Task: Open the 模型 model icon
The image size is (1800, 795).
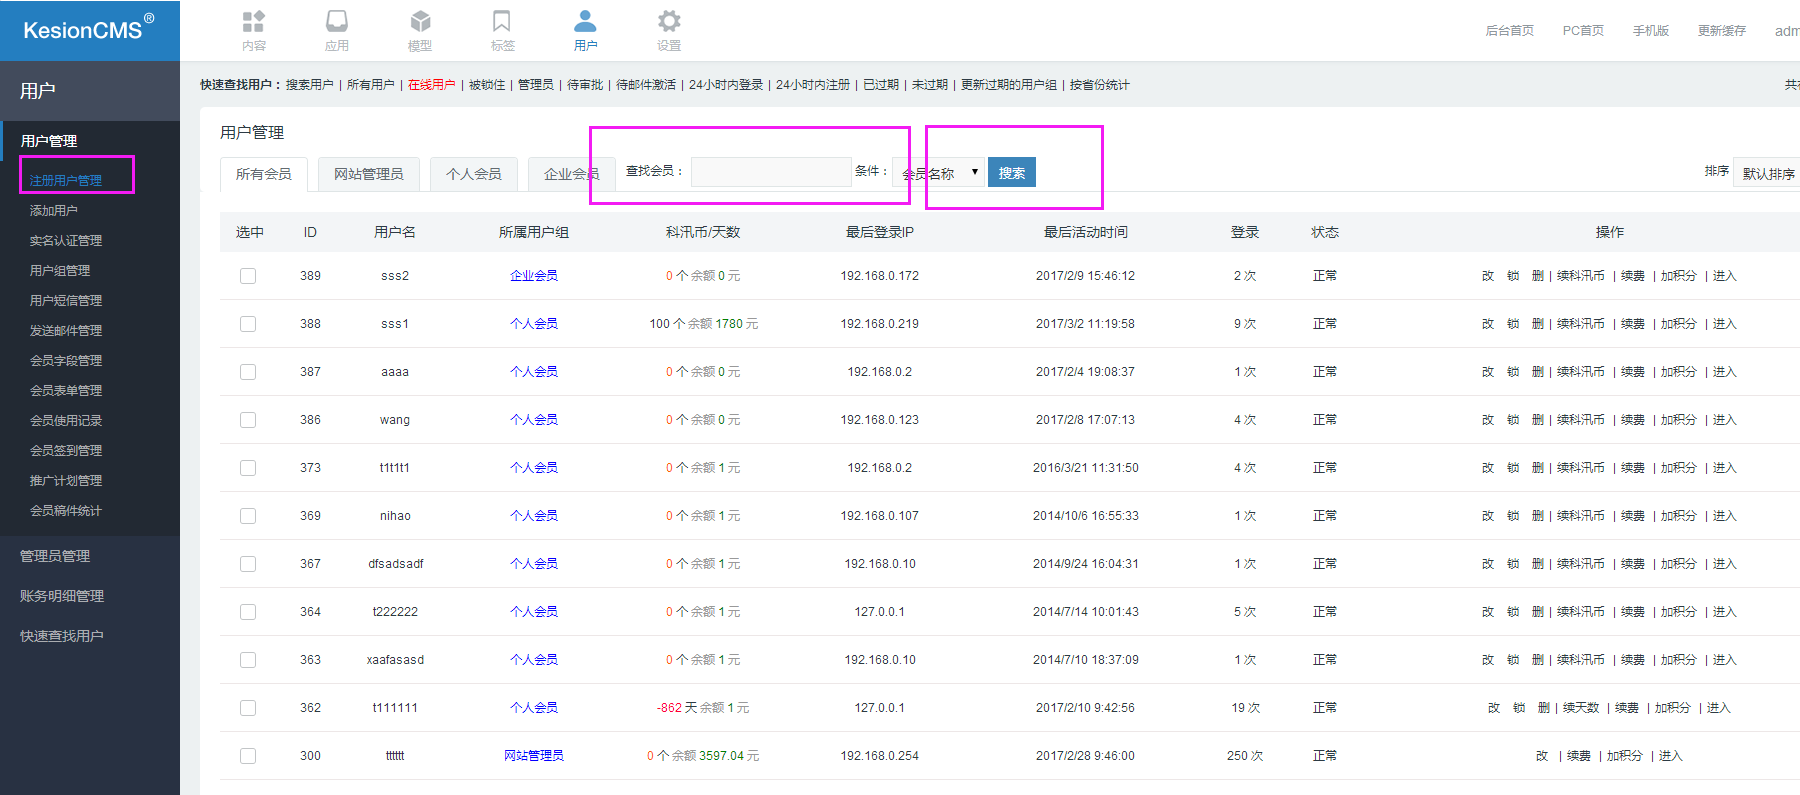Action: point(420,30)
